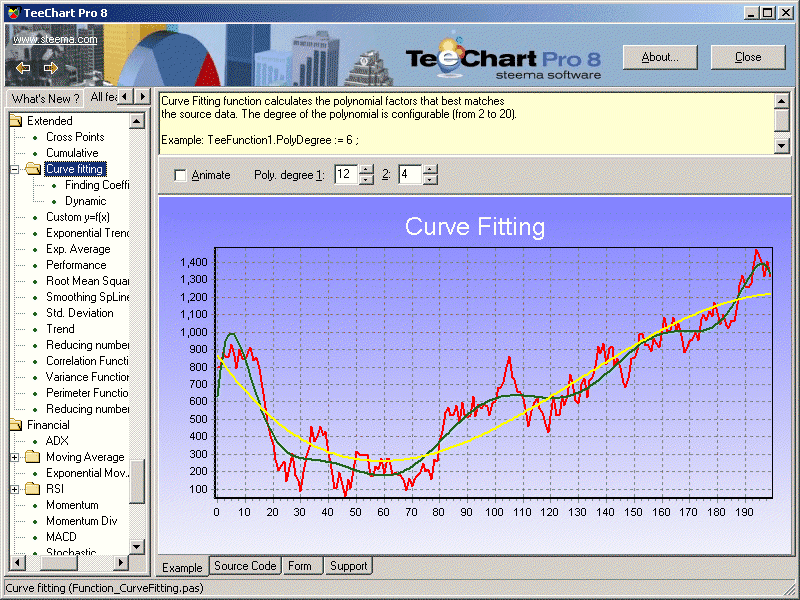Viewport: 800px width, 600px height.
Task: Click the TeeChart app icon in title bar
Action: pyautogui.click(x=14, y=12)
